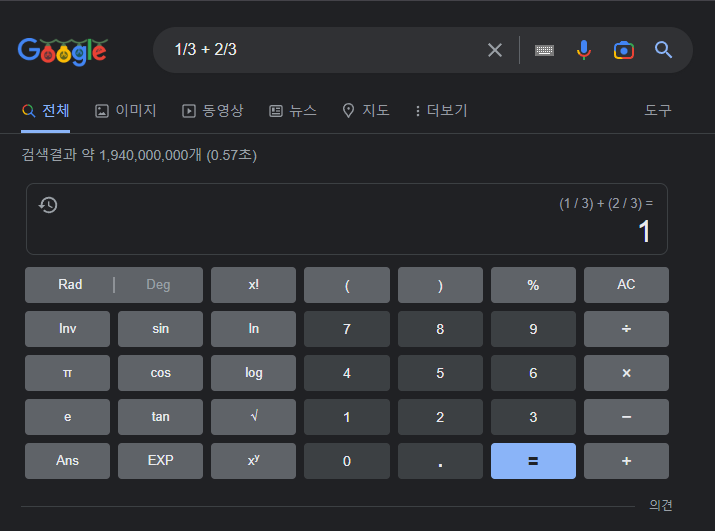Open the 뉴스 tab
The image size is (715, 531).
(293, 111)
